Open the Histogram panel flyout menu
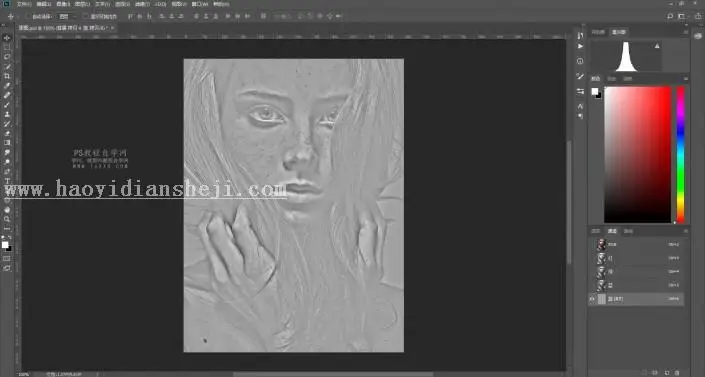705x377 pixels. pyautogui.click(x=685, y=32)
